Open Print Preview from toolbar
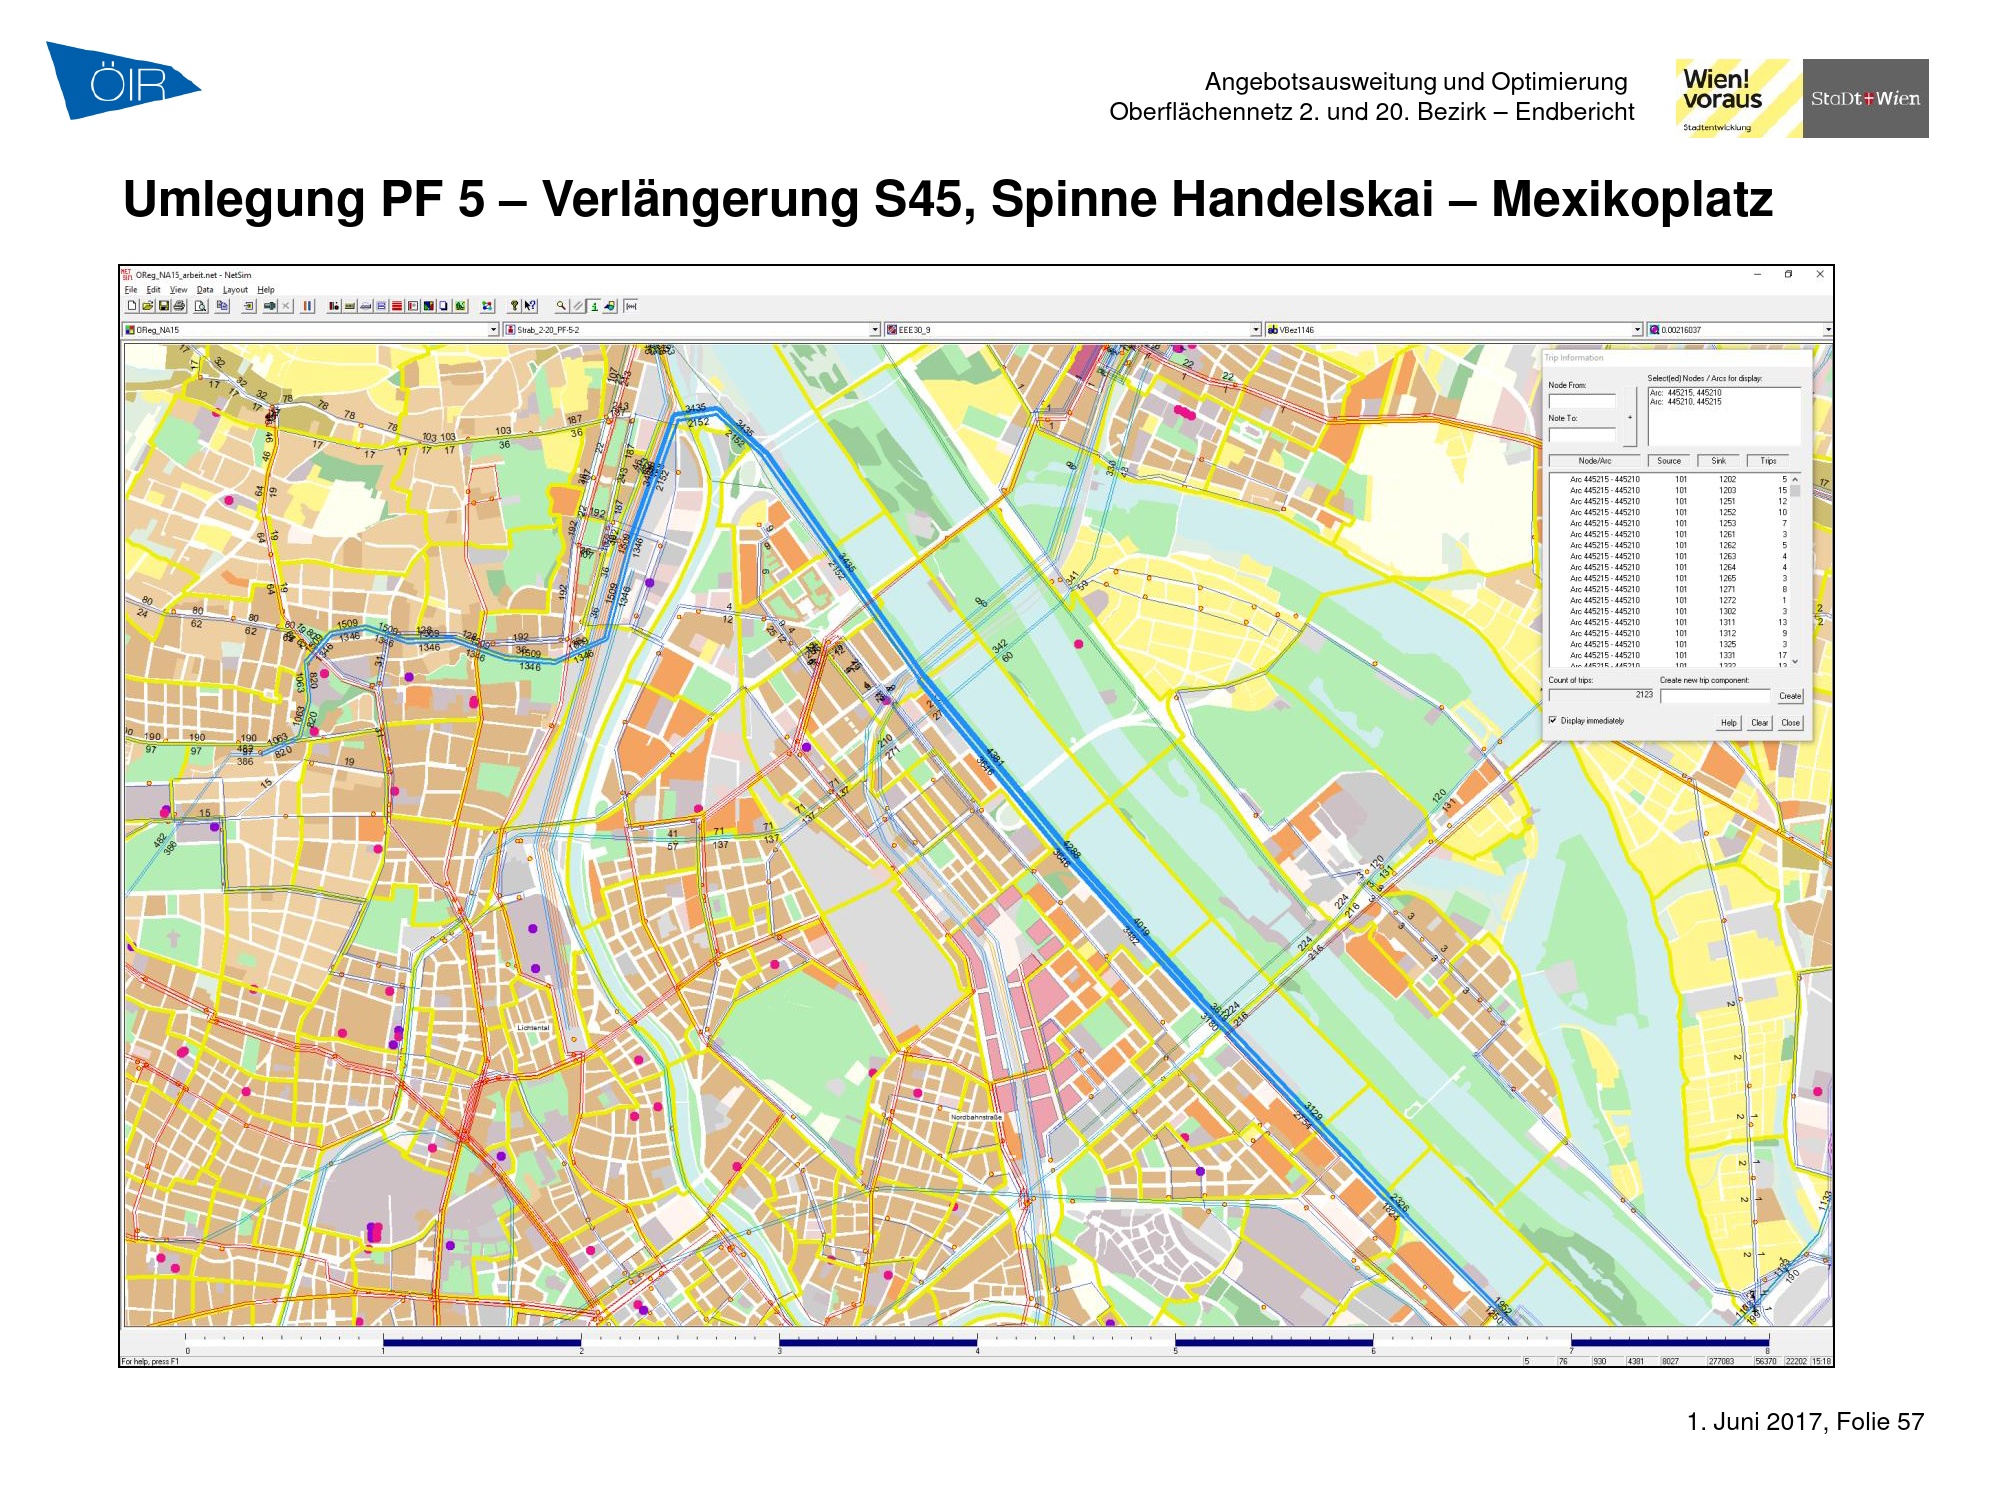Image resolution: width=2000 pixels, height=1500 pixels. (x=201, y=306)
